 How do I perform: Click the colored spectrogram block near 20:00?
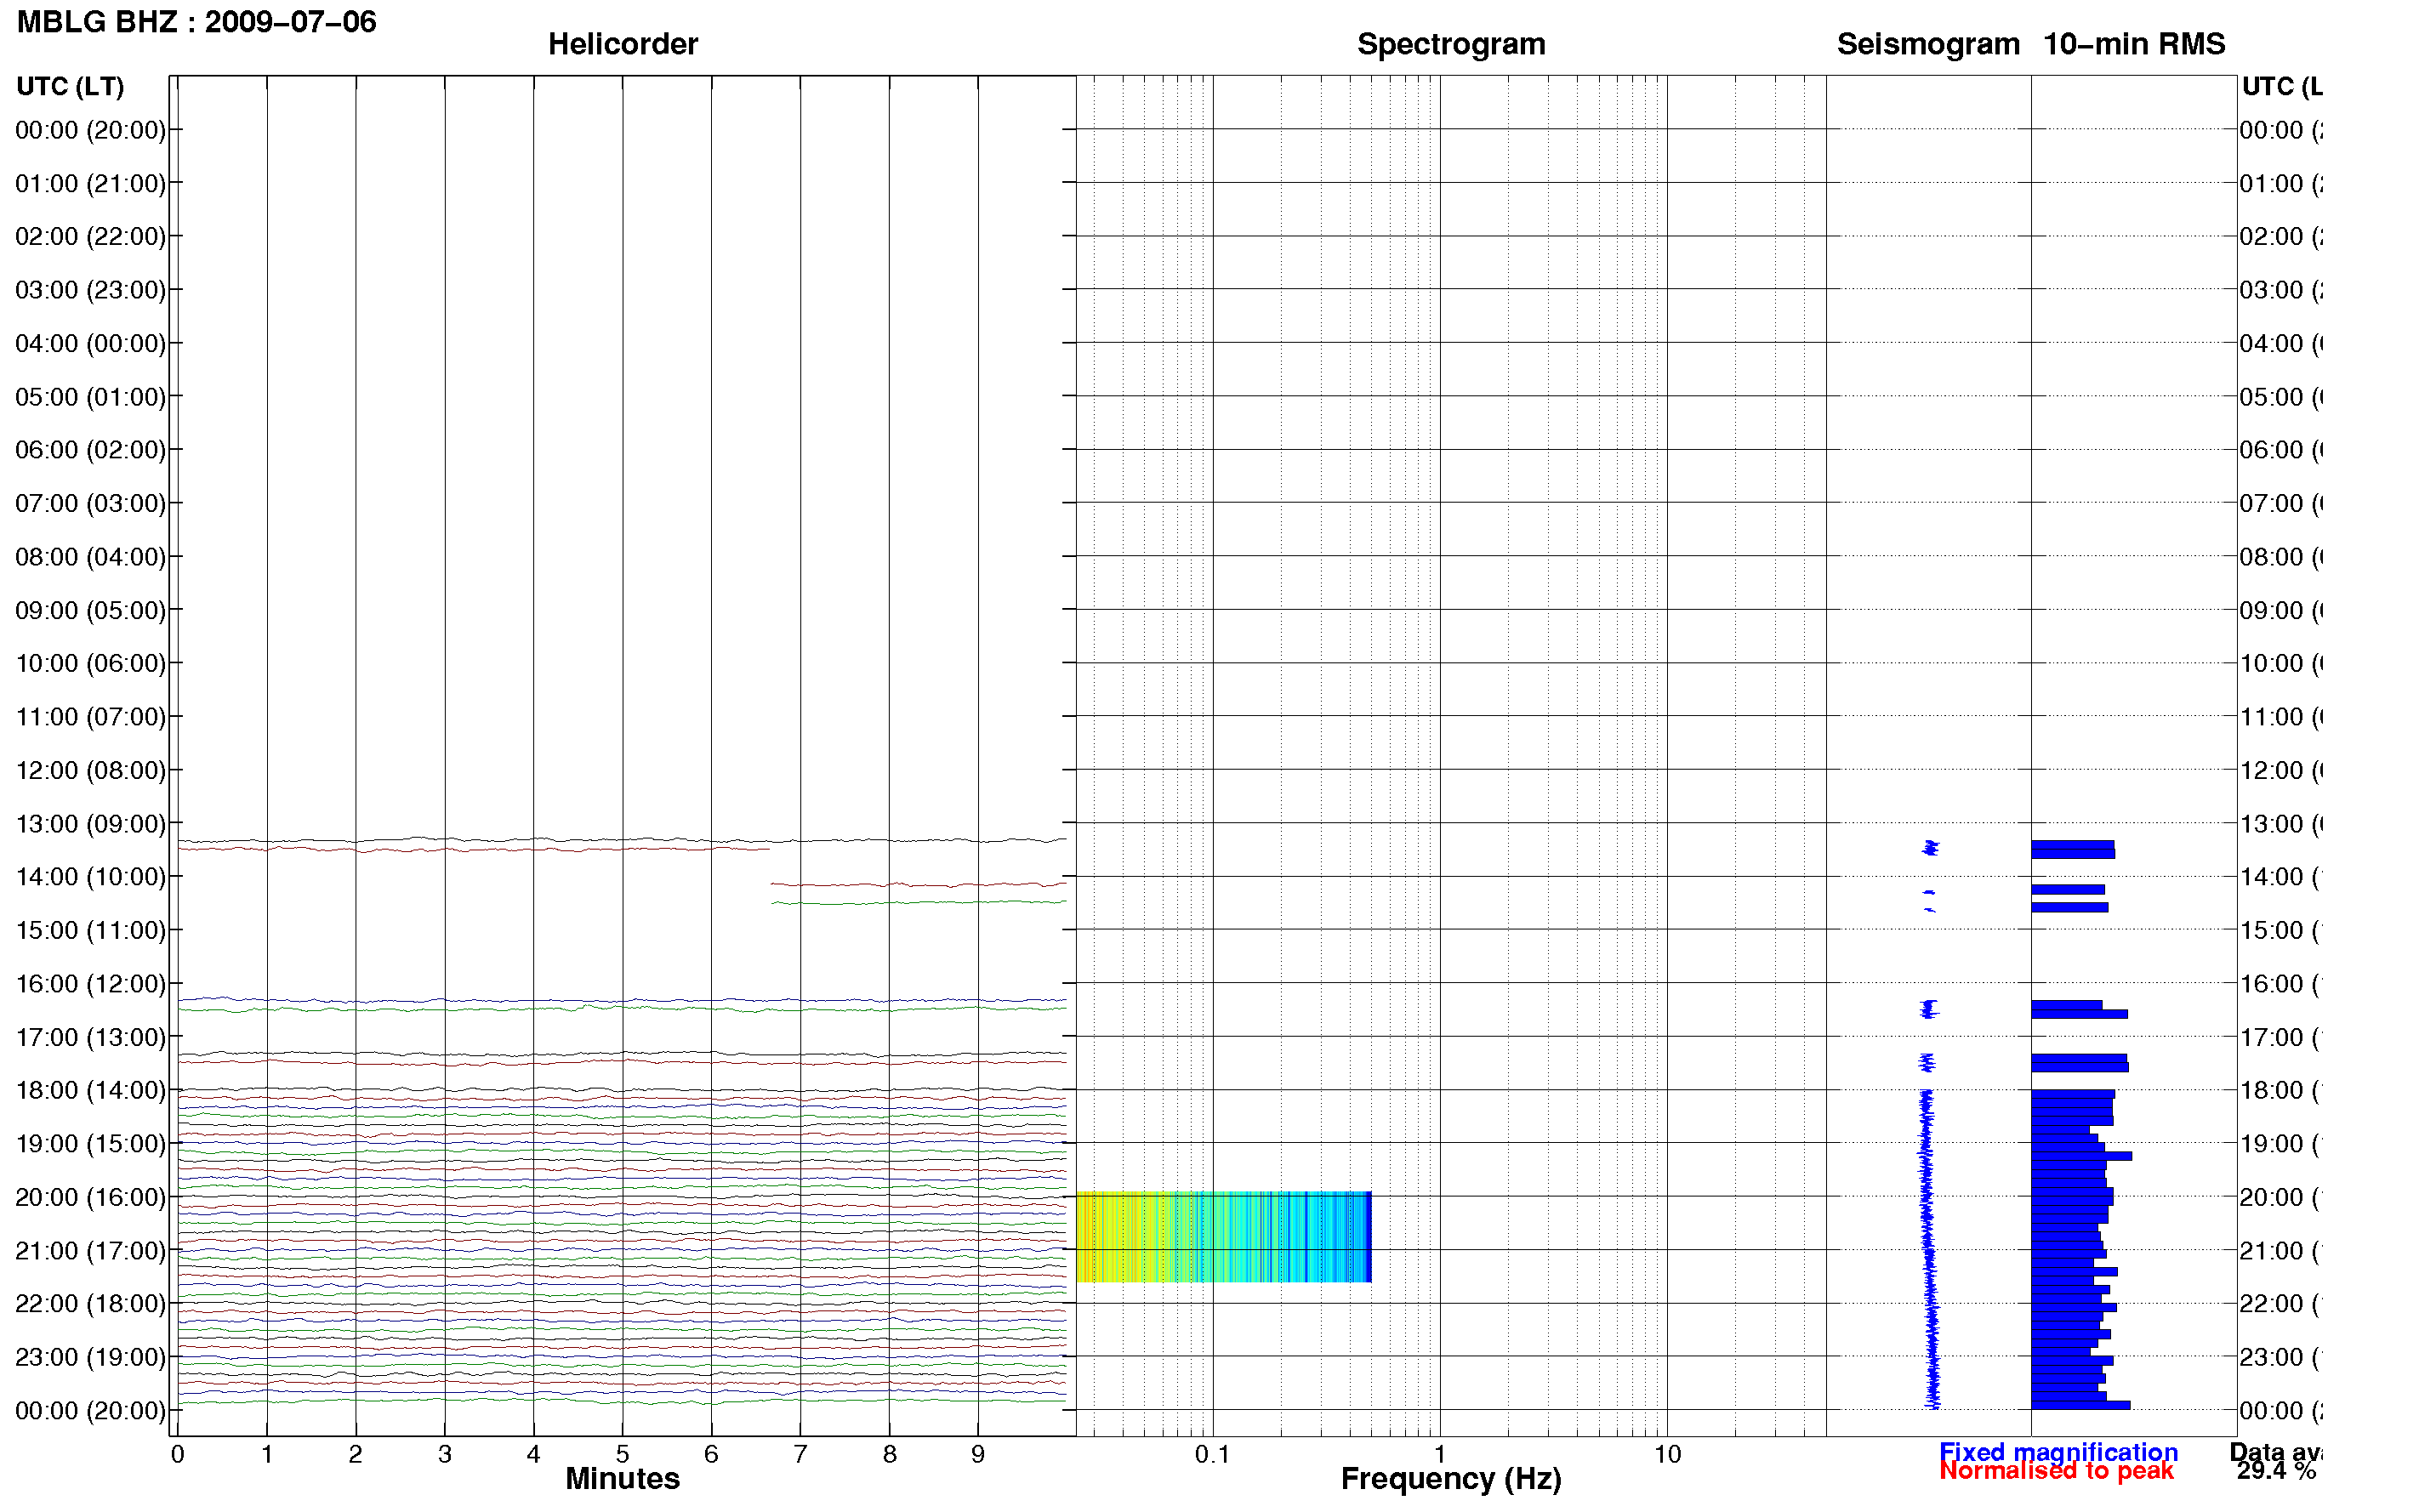click(x=1223, y=1237)
